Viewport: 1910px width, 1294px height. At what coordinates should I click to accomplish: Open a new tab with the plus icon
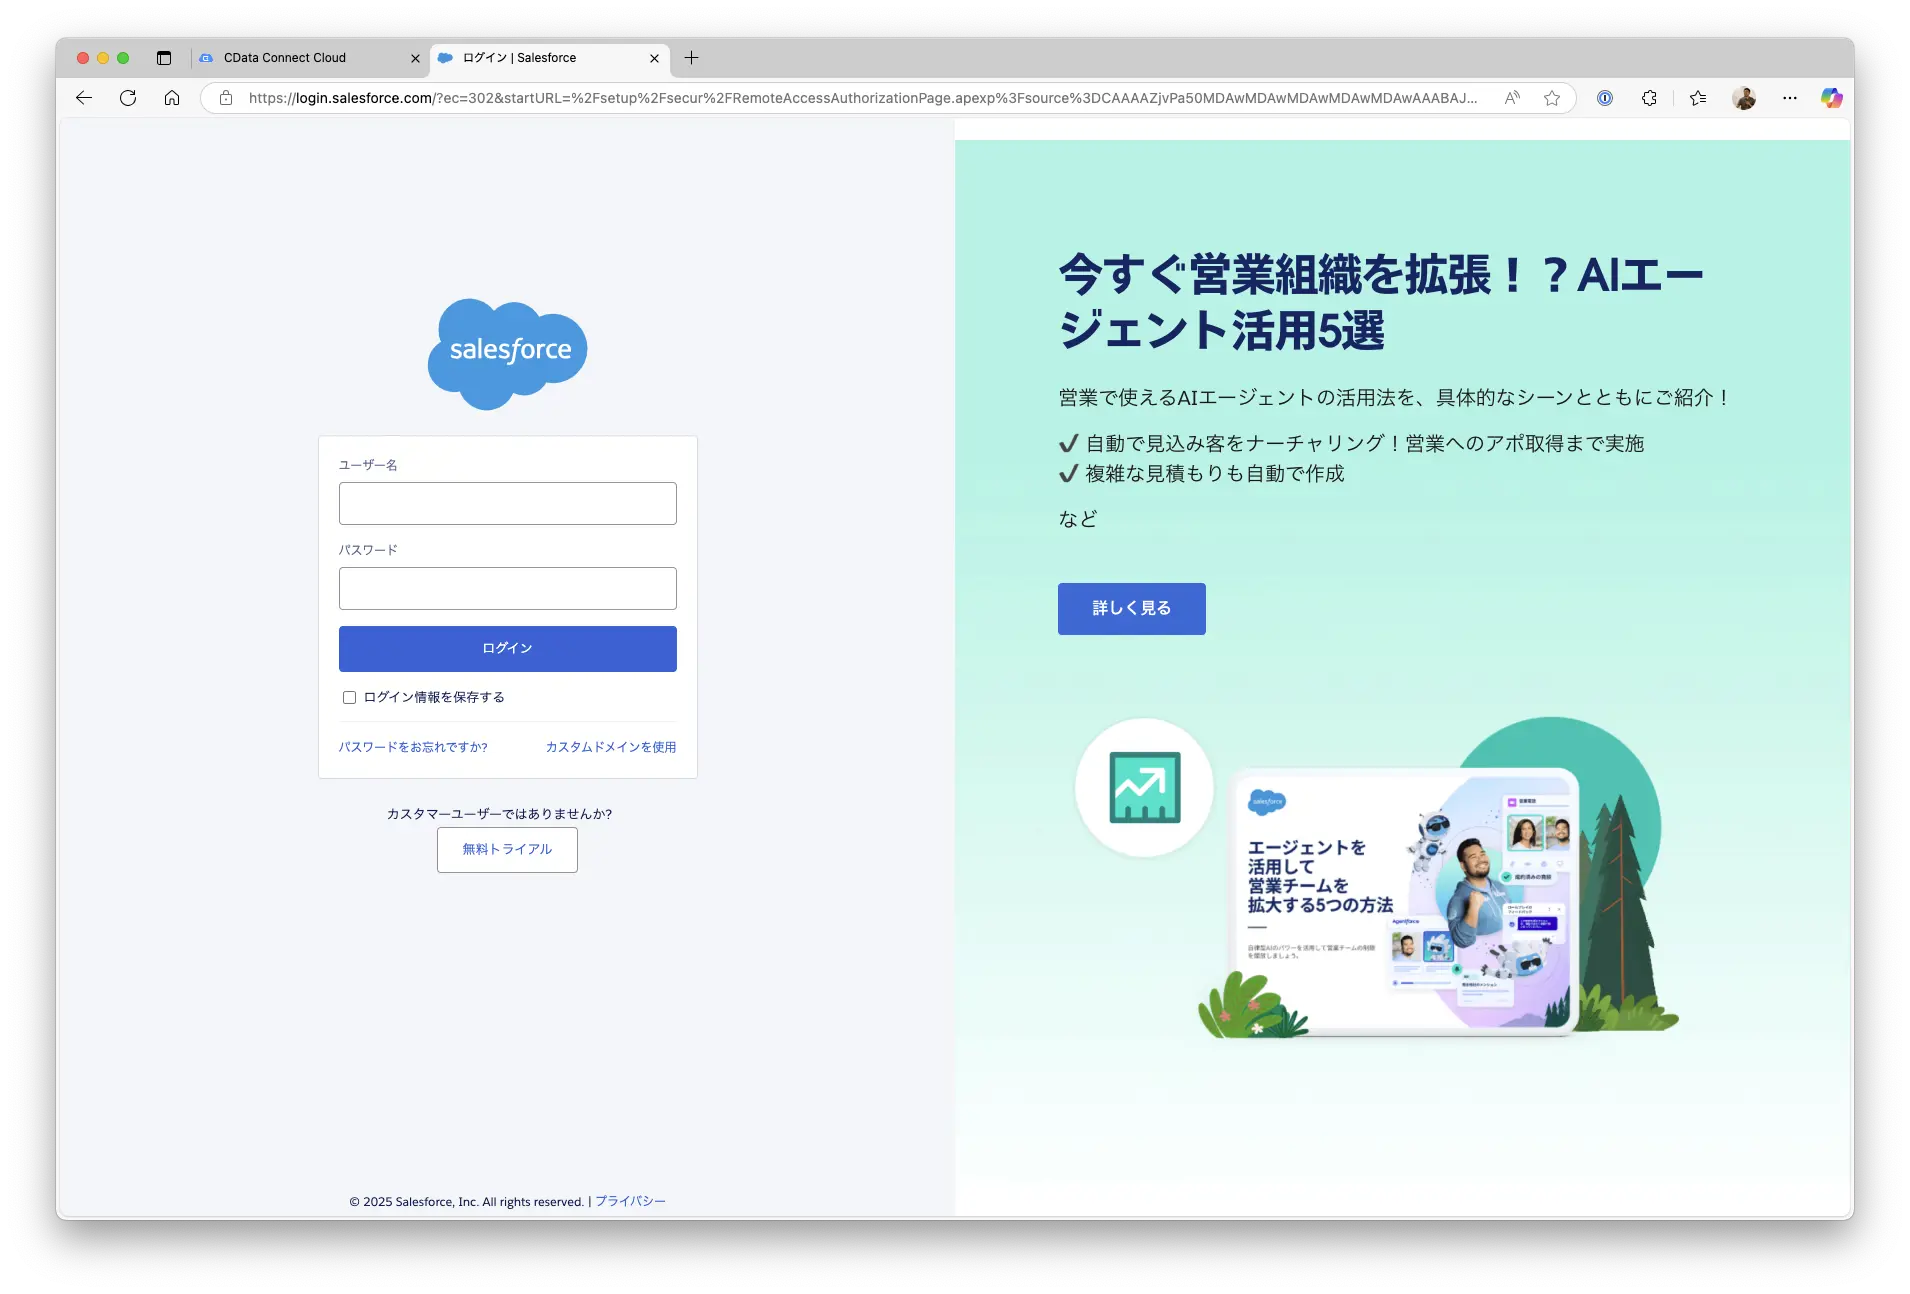tap(691, 58)
